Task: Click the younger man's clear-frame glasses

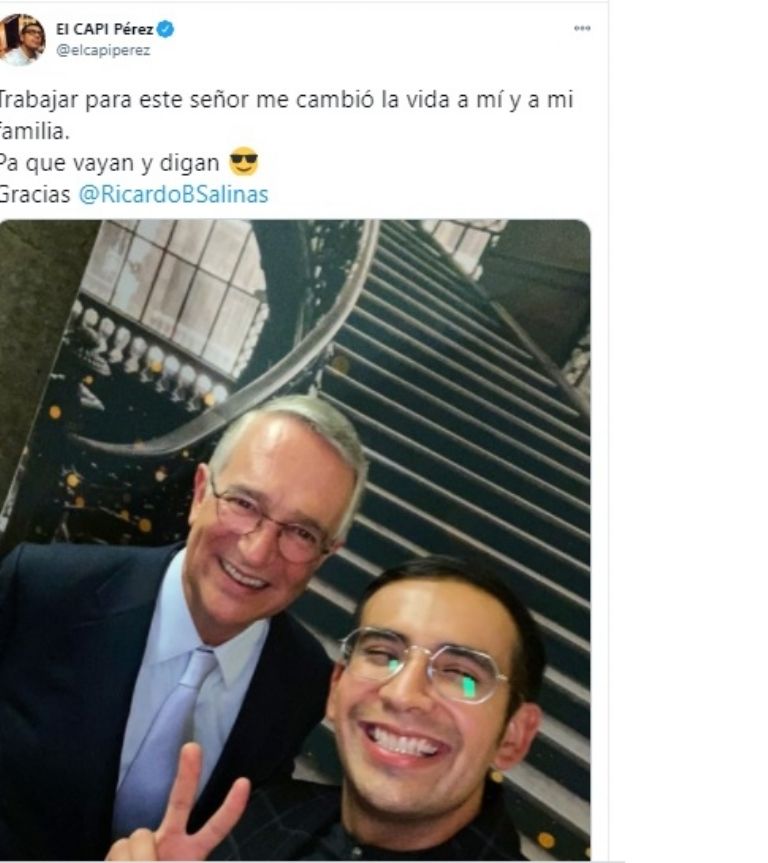Action: click(424, 664)
